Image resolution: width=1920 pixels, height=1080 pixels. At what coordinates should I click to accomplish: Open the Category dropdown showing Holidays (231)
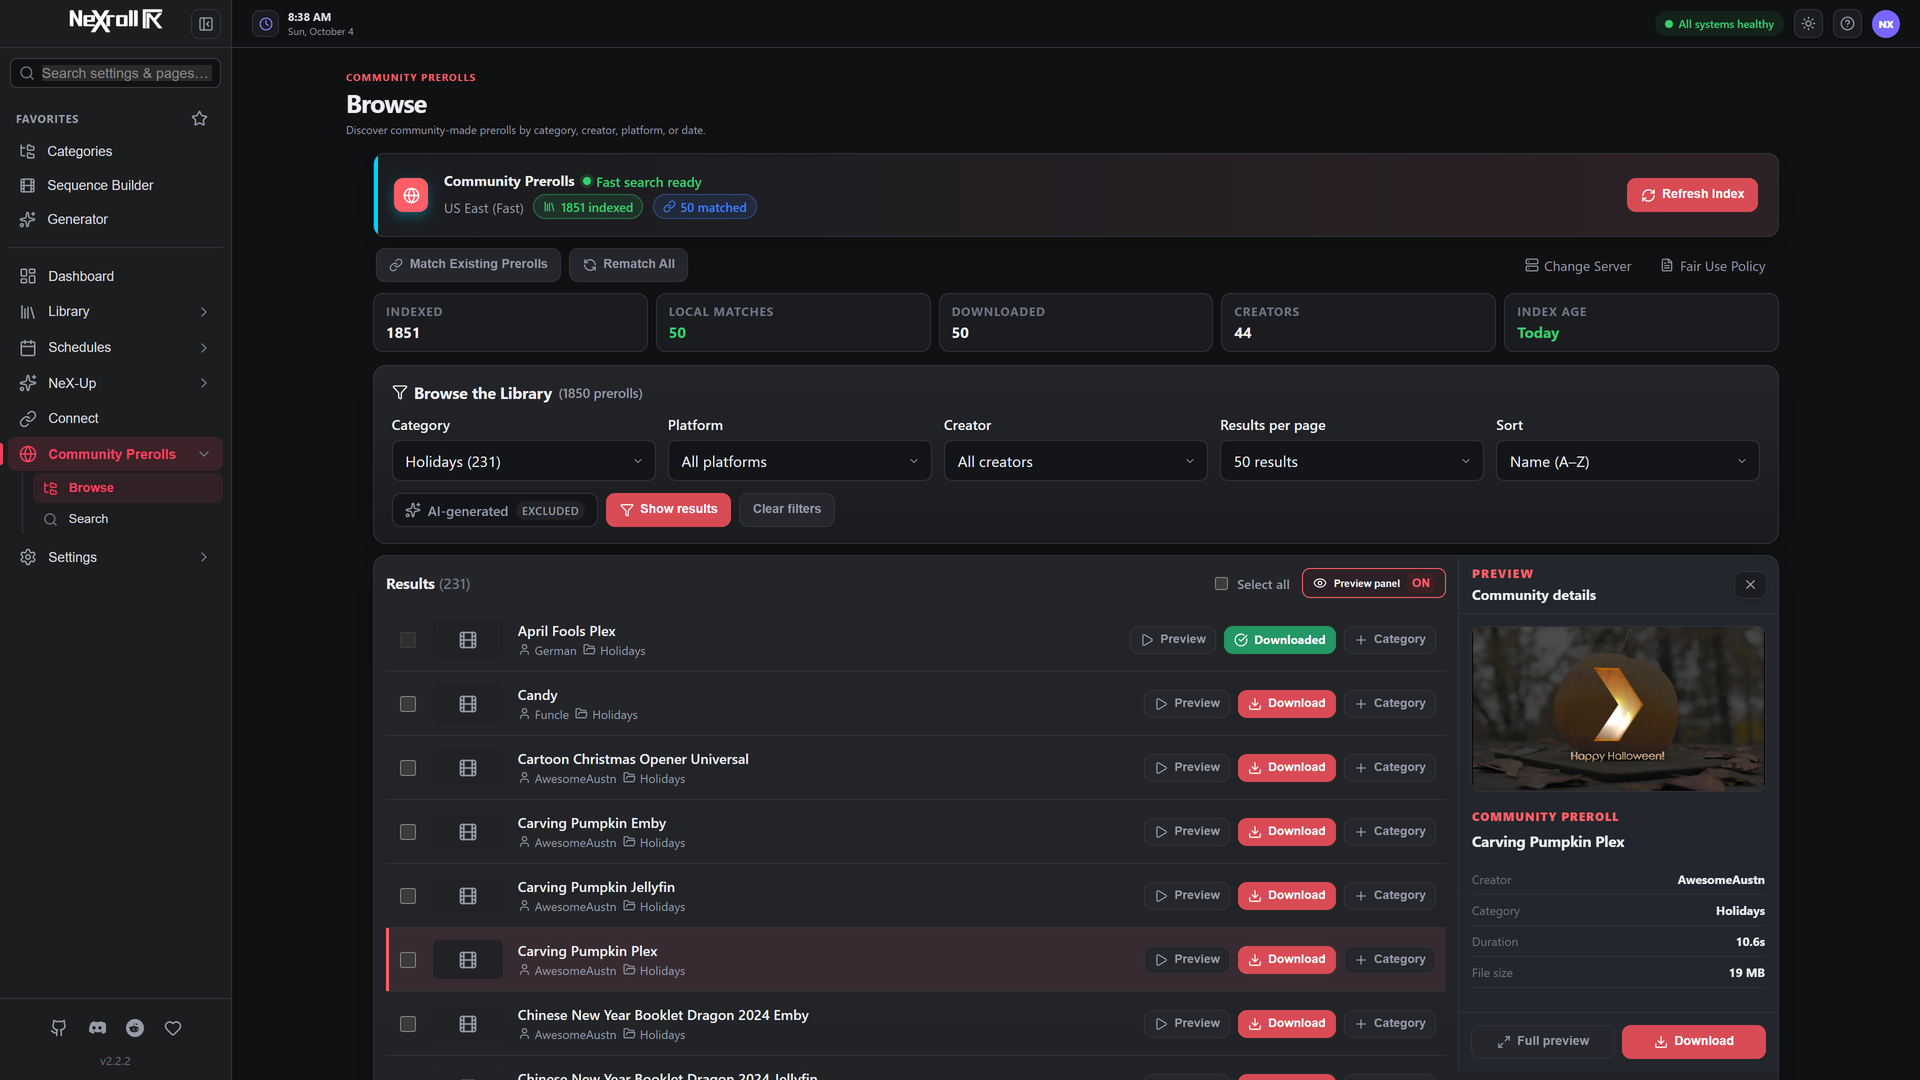(523, 461)
